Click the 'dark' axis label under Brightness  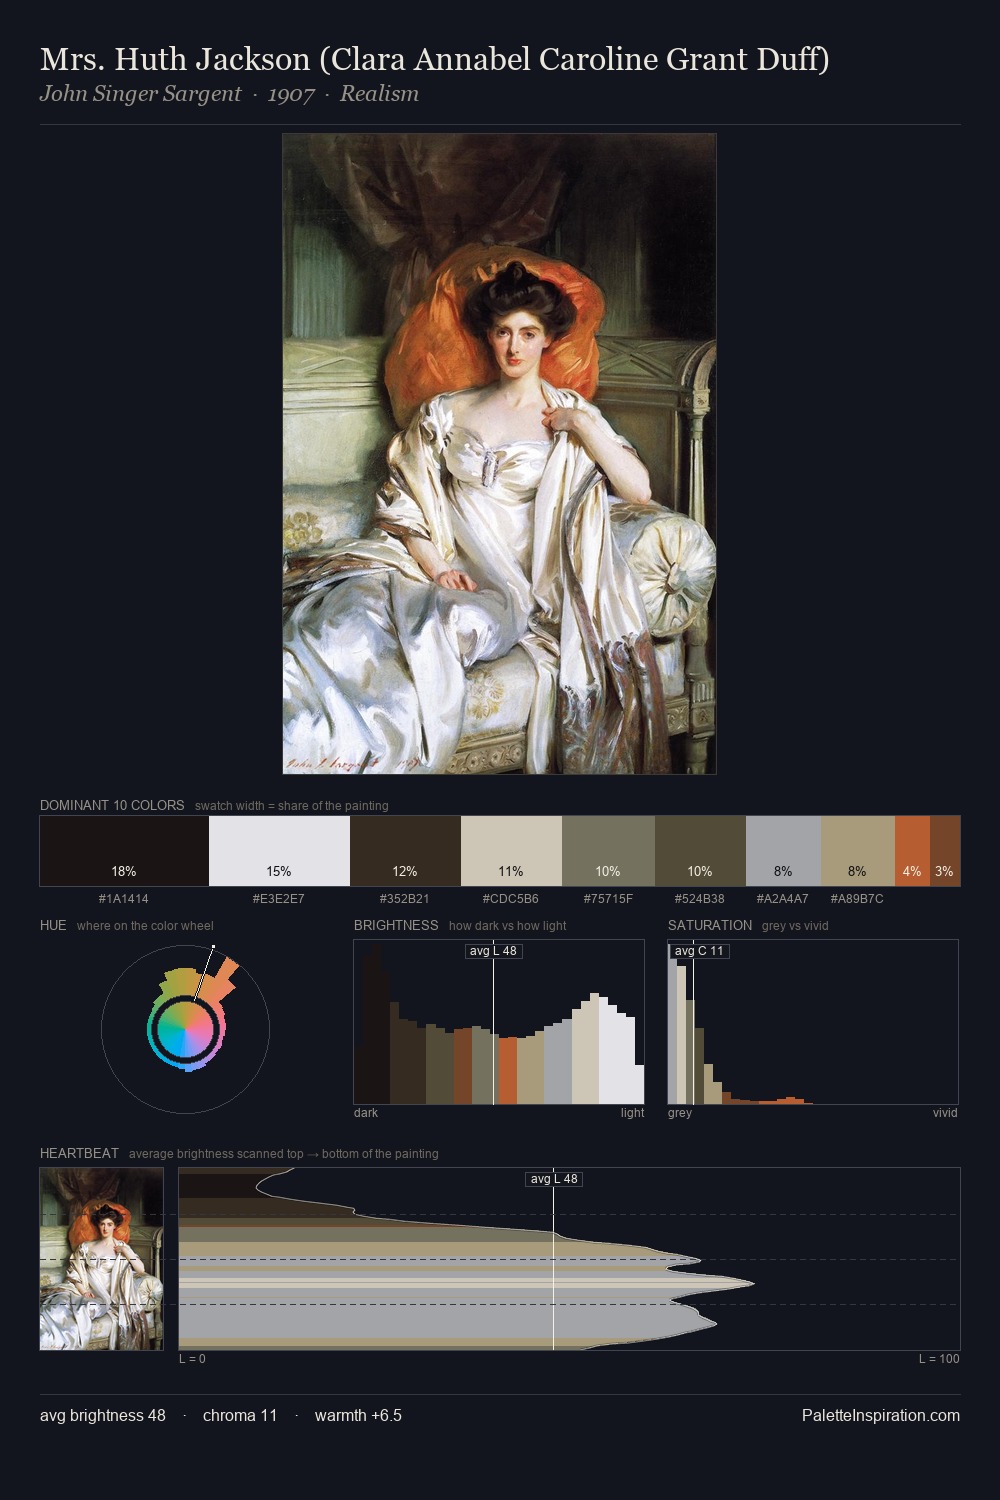click(x=366, y=1113)
